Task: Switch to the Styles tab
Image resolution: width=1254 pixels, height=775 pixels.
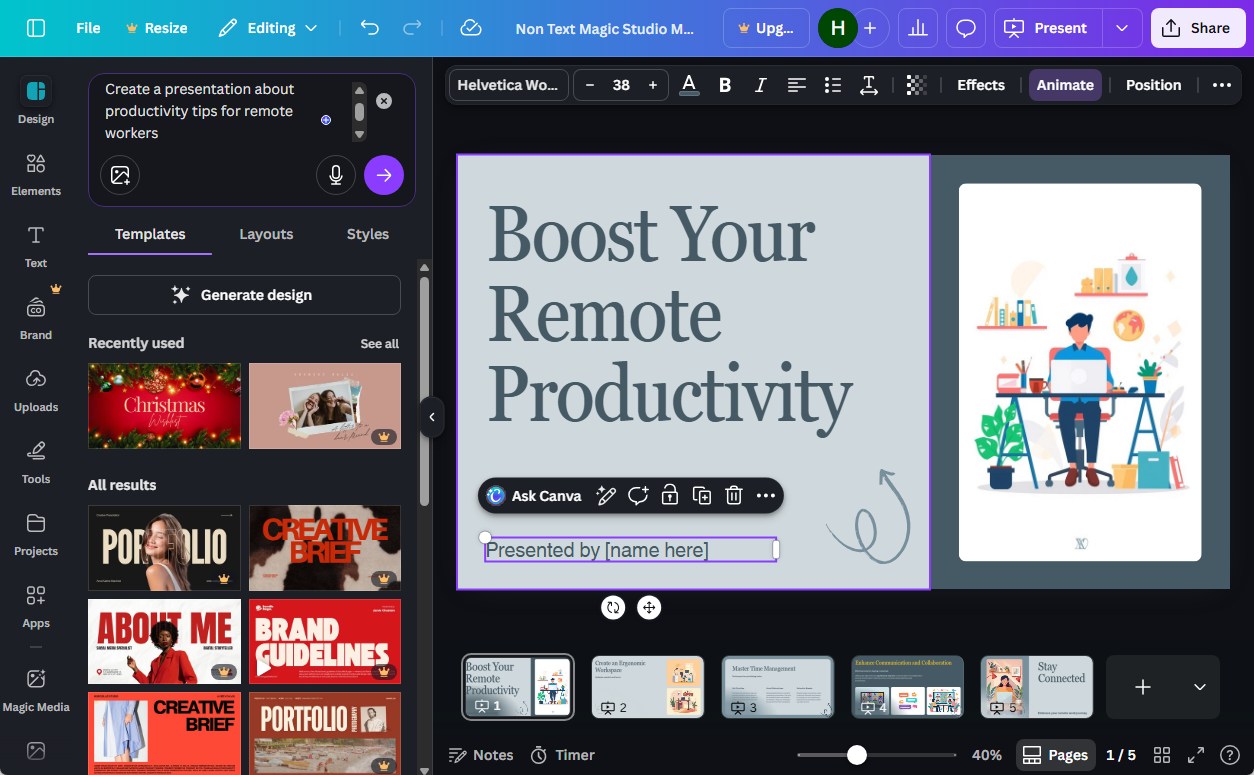Action: [367, 234]
